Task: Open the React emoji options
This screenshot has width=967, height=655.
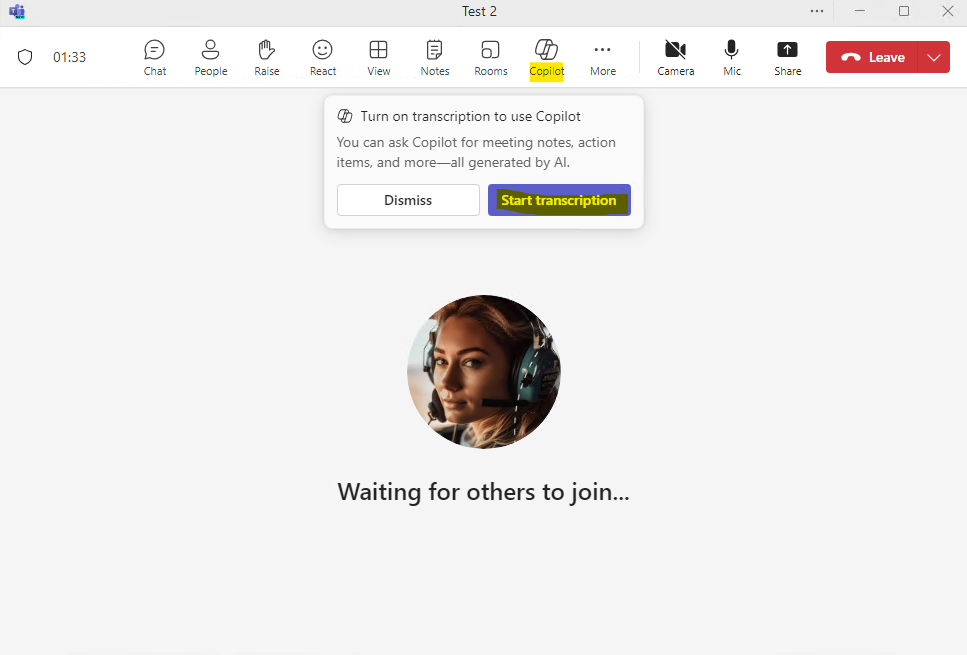Action: point(323,58)
